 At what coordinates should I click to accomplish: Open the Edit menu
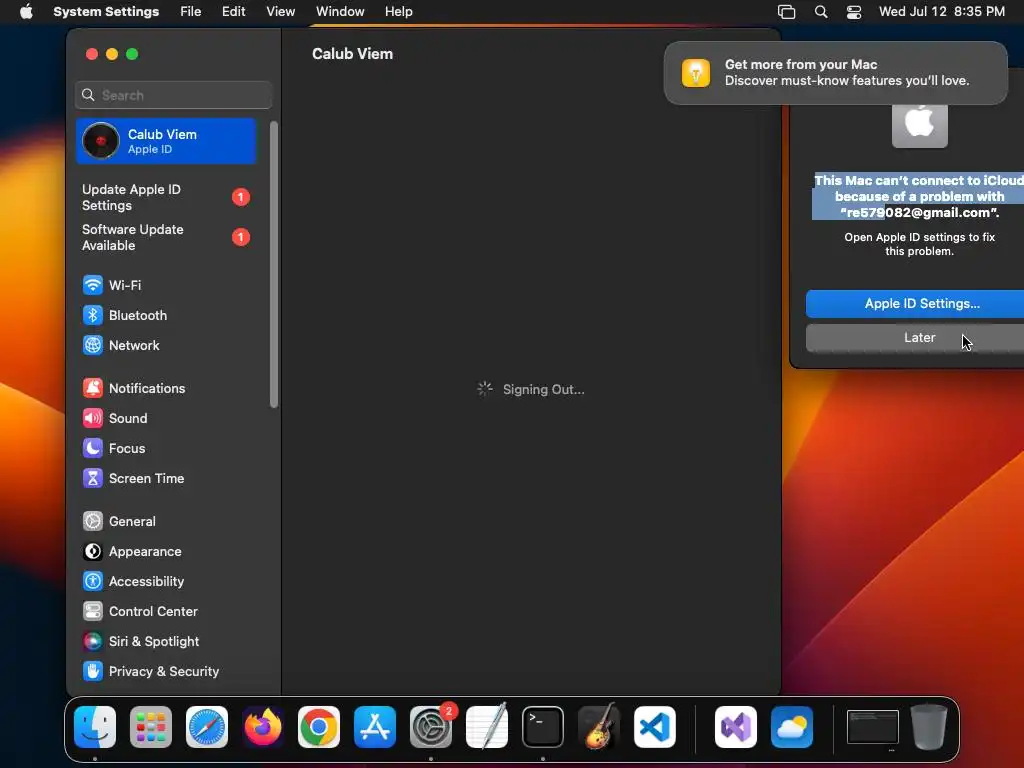234,12
